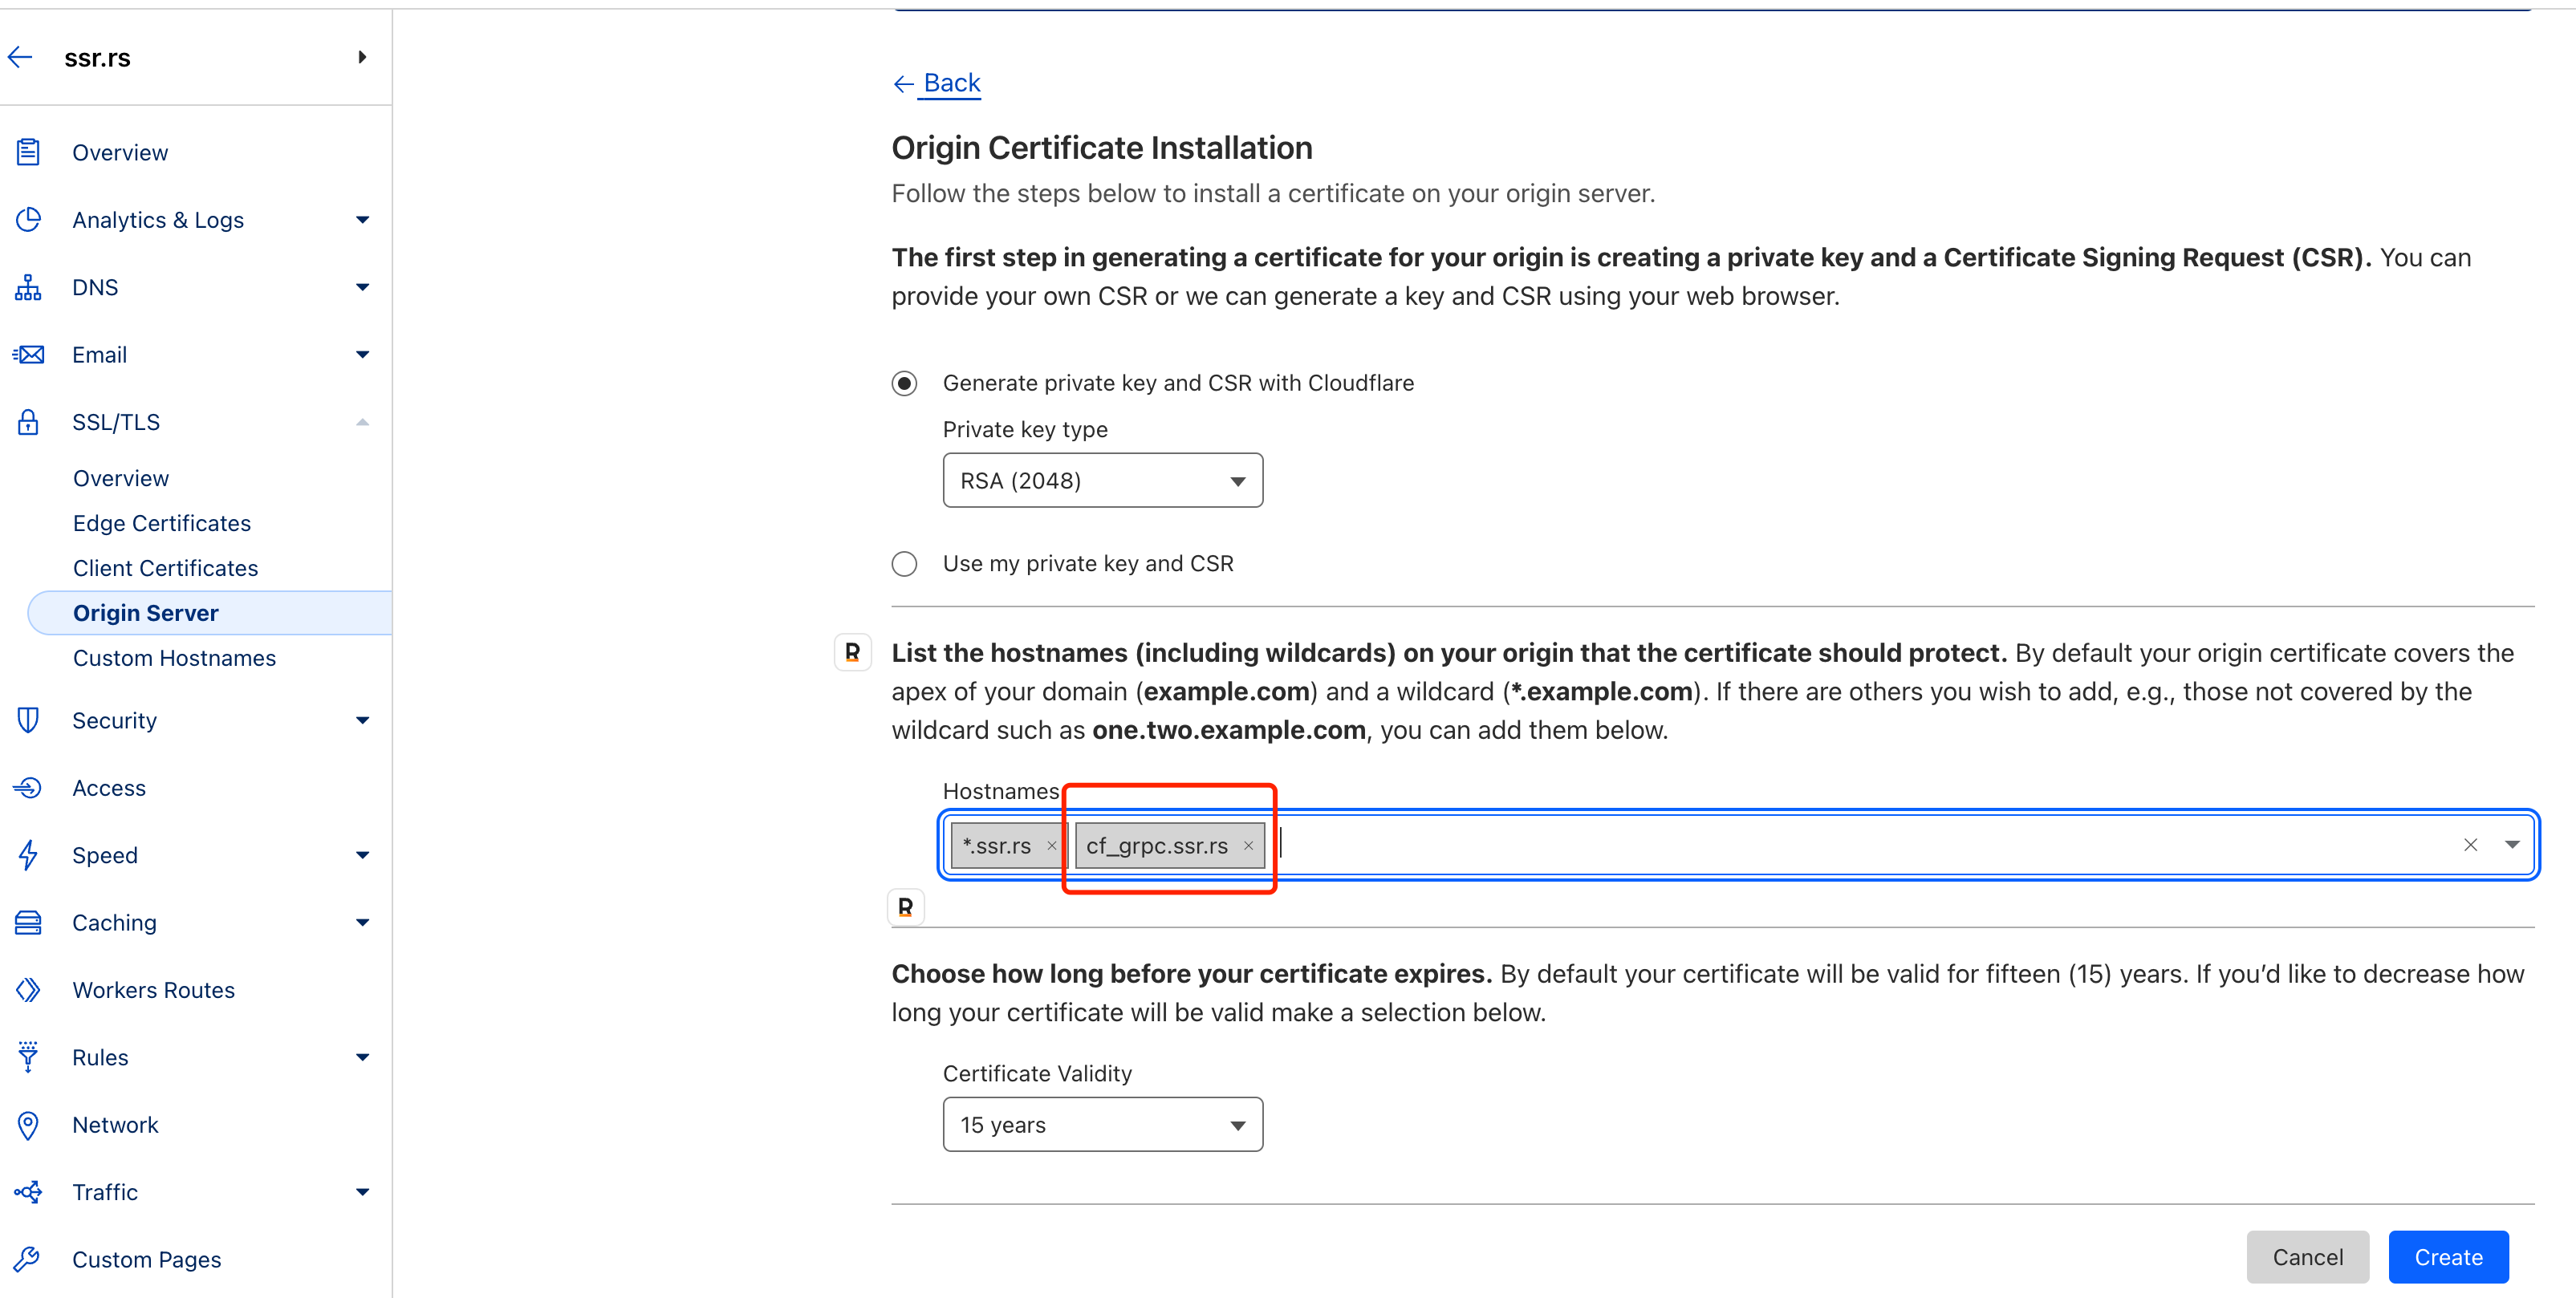Open the Certificate Validity 15 years dropdown
2576x1298 pixels.
coord(1102,1125)
